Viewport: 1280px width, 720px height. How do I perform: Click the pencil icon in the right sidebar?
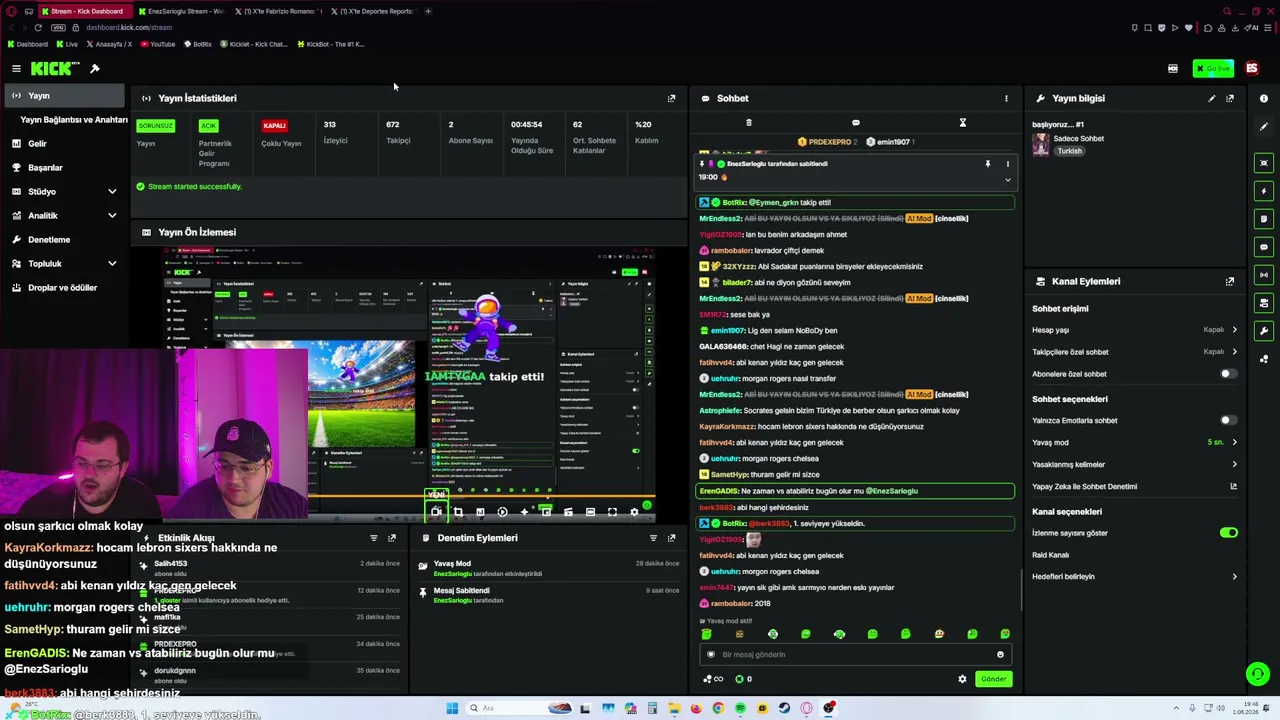tap(1264, 129)
